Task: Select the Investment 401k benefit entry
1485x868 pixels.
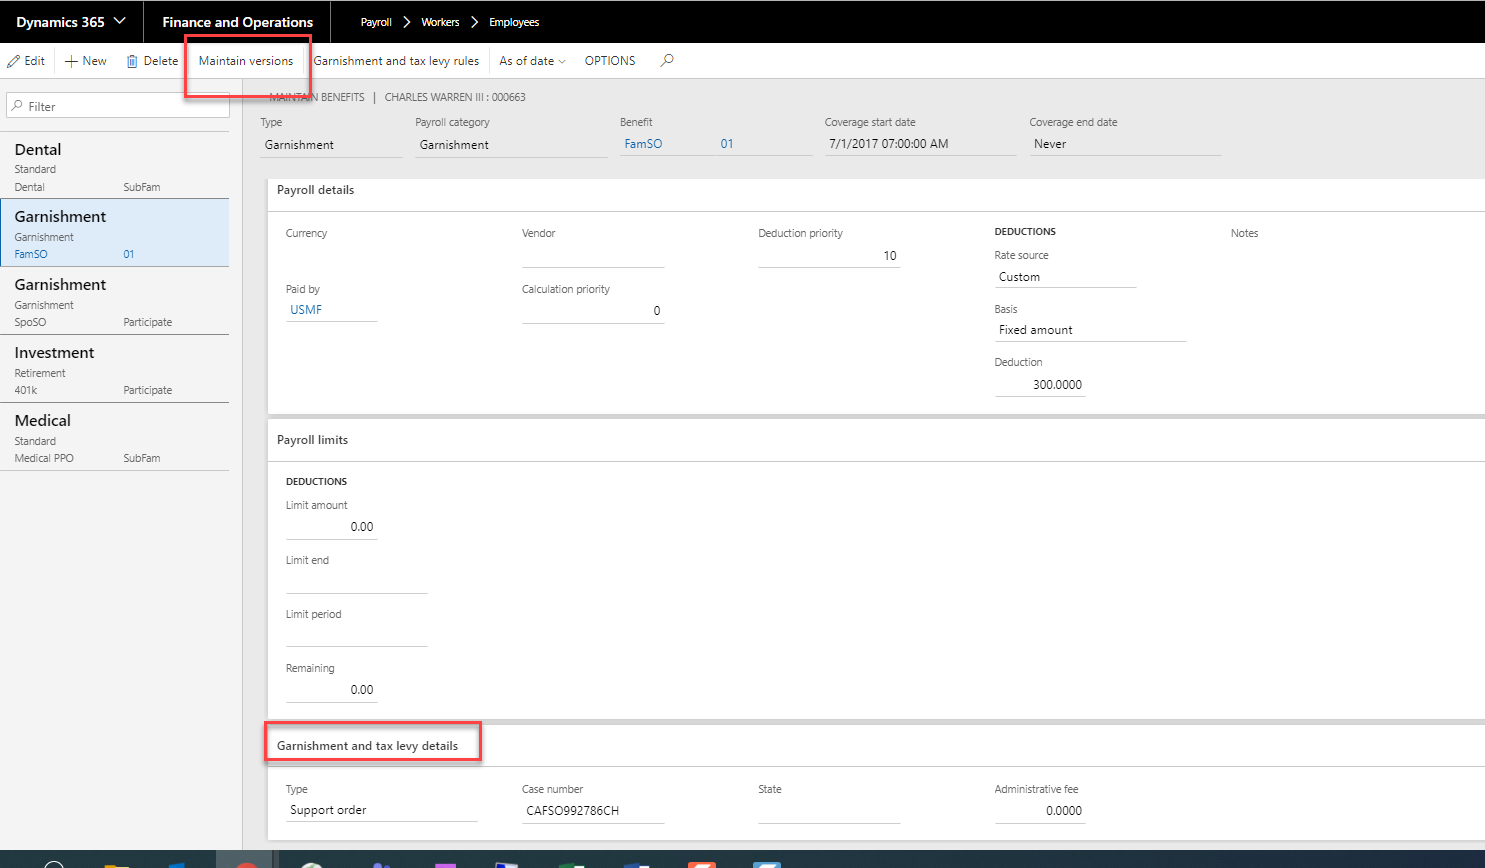Action: coord(115,369)
